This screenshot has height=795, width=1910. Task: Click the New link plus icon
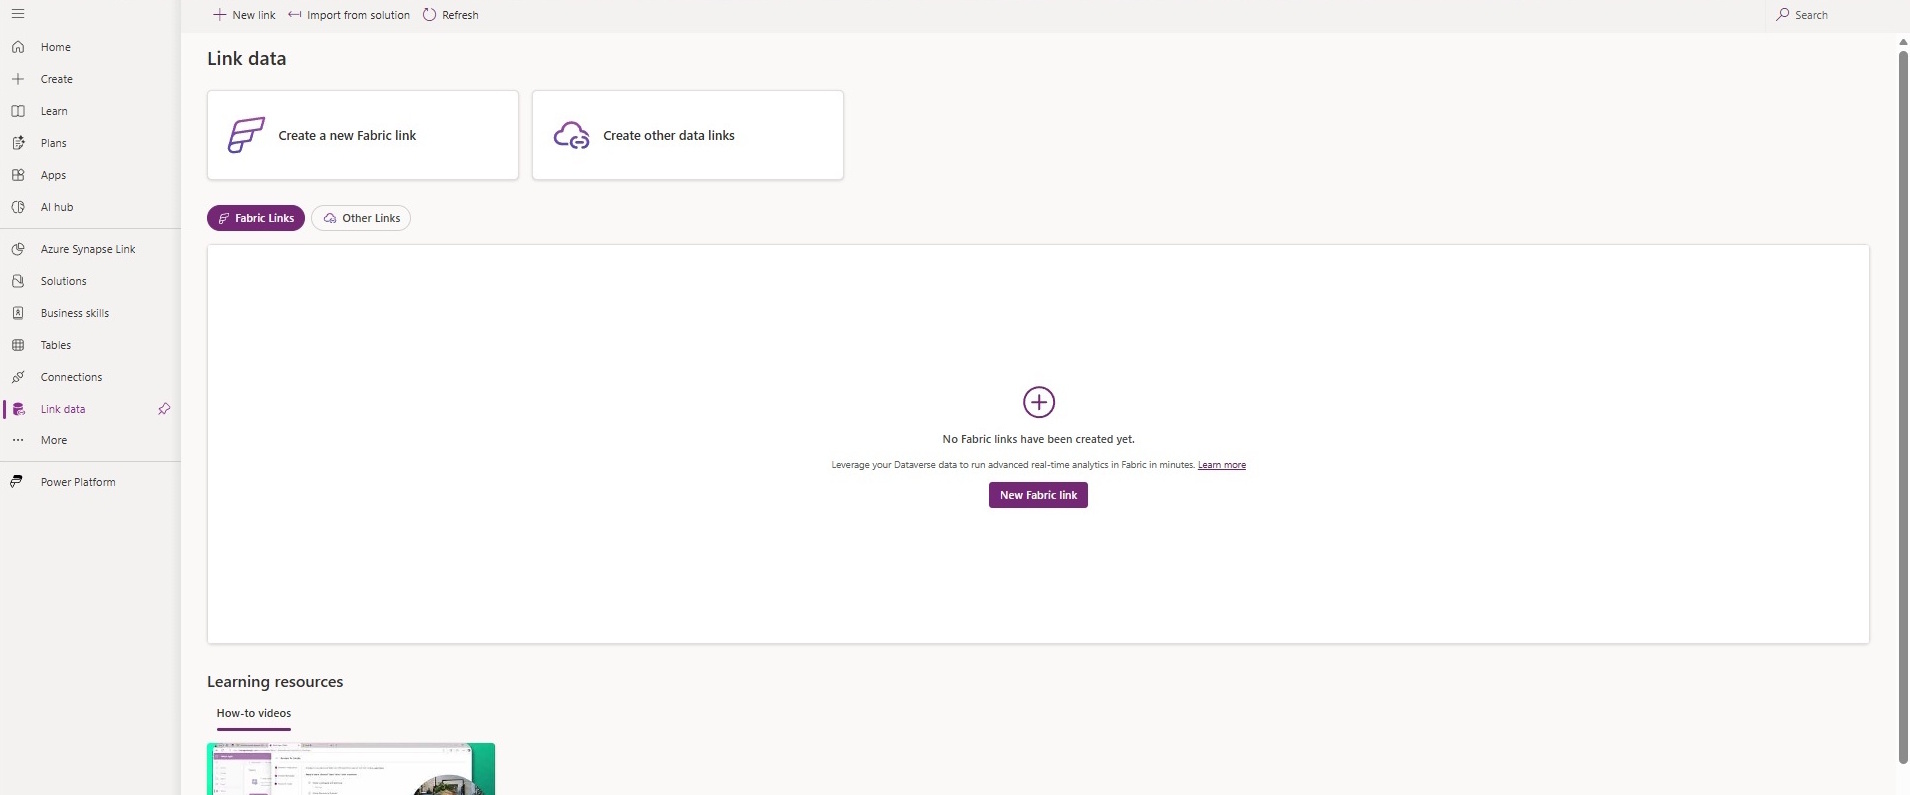tap(220, 15)
